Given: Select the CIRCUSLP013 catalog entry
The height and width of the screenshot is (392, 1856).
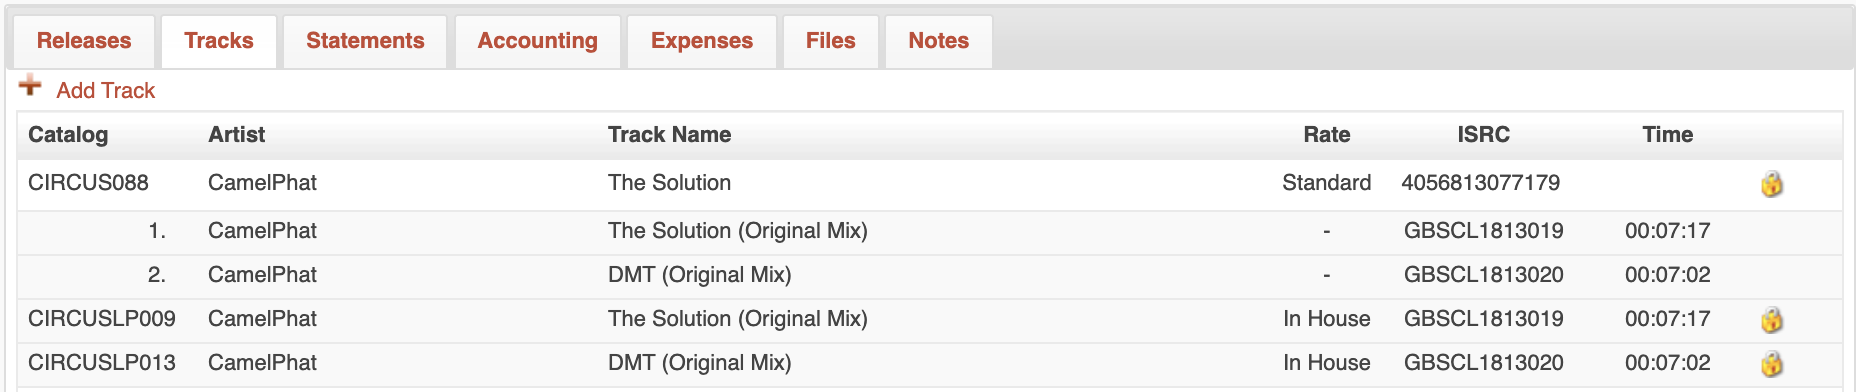Looking at the screenshot, I should 102,363.
